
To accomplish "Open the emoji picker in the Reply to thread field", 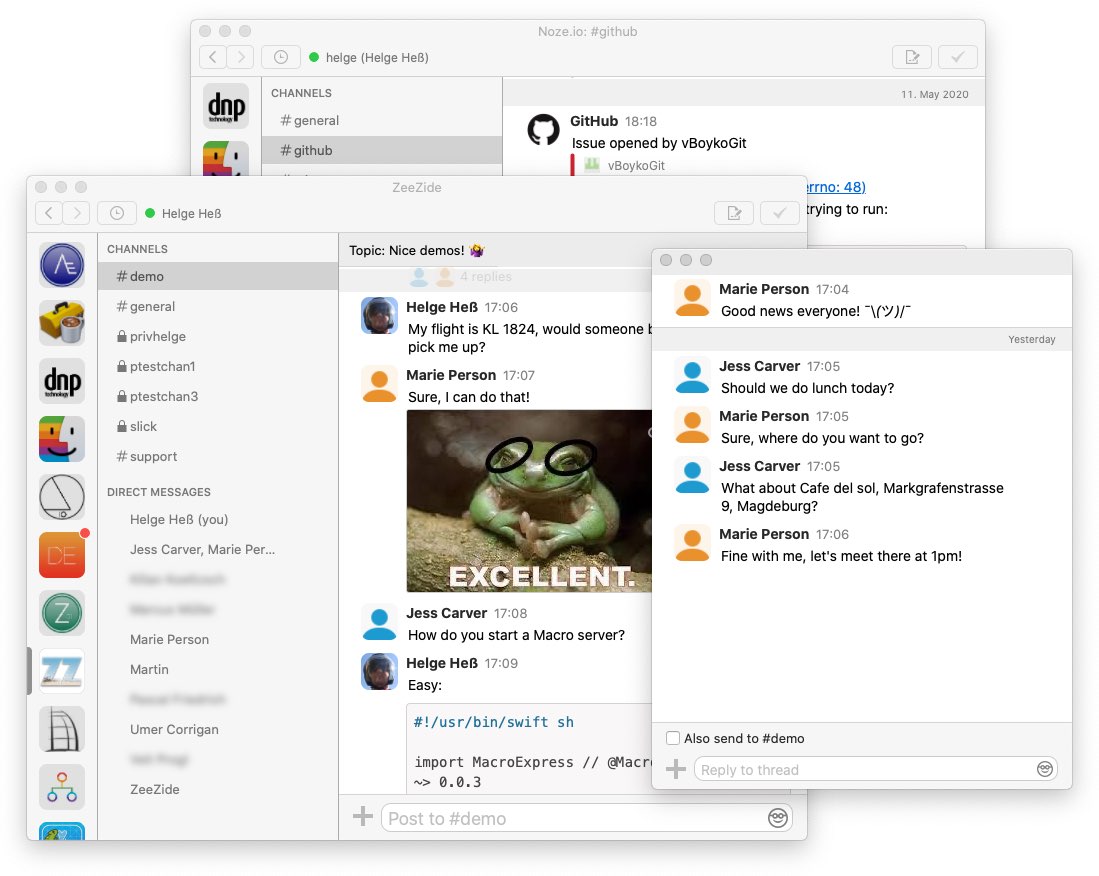I will (1045, 769).
